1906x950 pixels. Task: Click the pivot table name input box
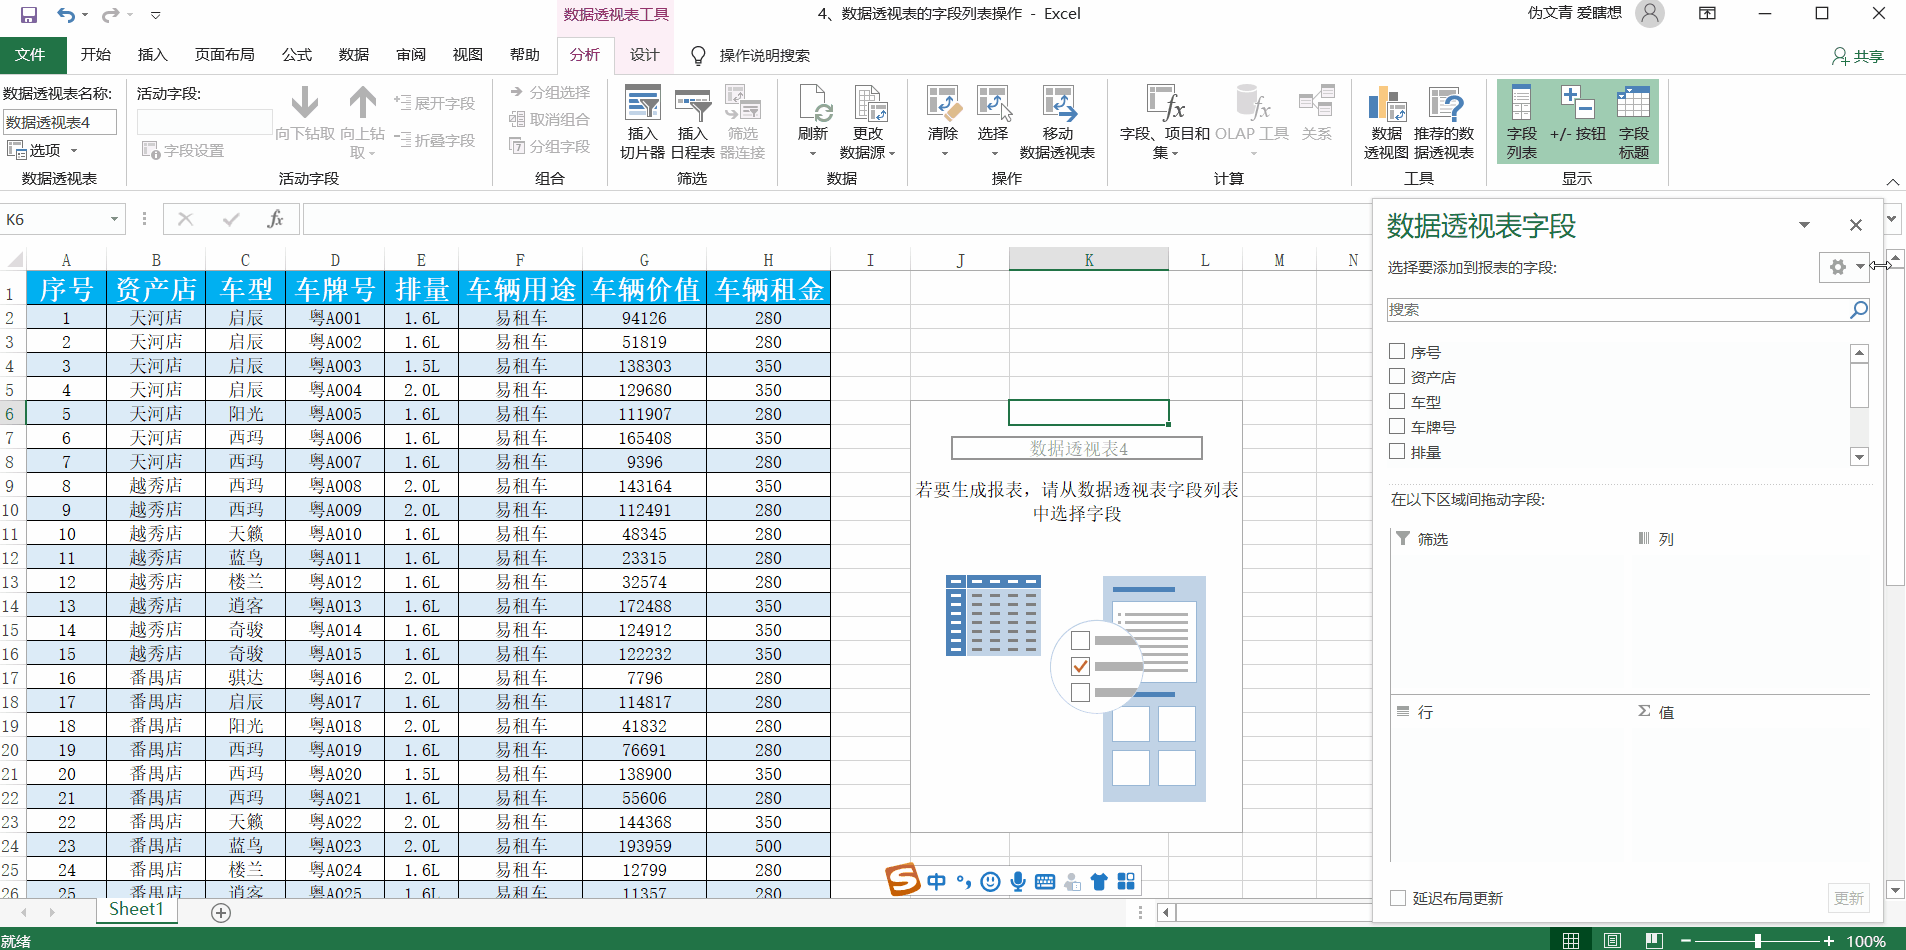click(x=60, y=123)
